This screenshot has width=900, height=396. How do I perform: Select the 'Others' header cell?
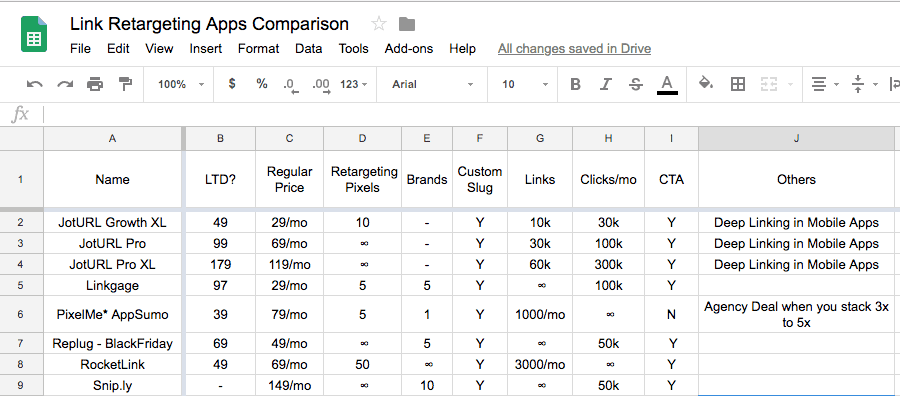796,179
